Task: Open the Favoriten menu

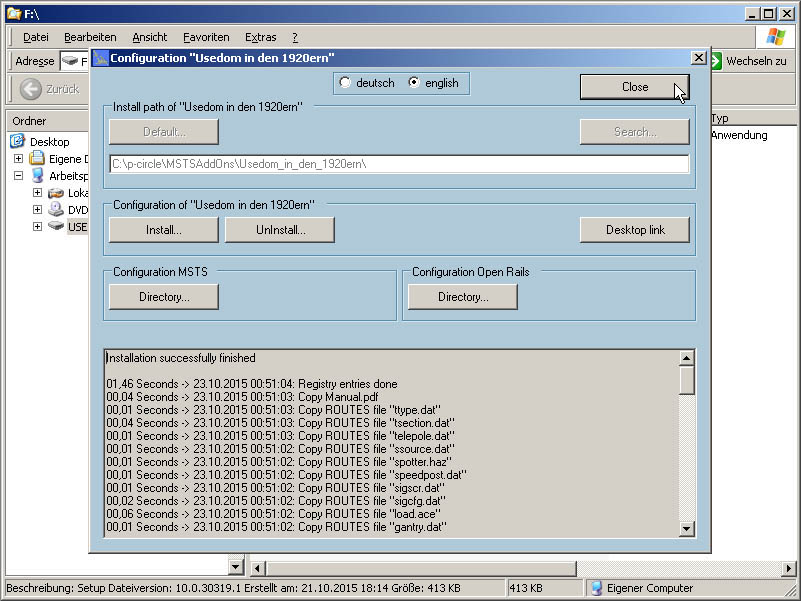Action: point(206,37)
